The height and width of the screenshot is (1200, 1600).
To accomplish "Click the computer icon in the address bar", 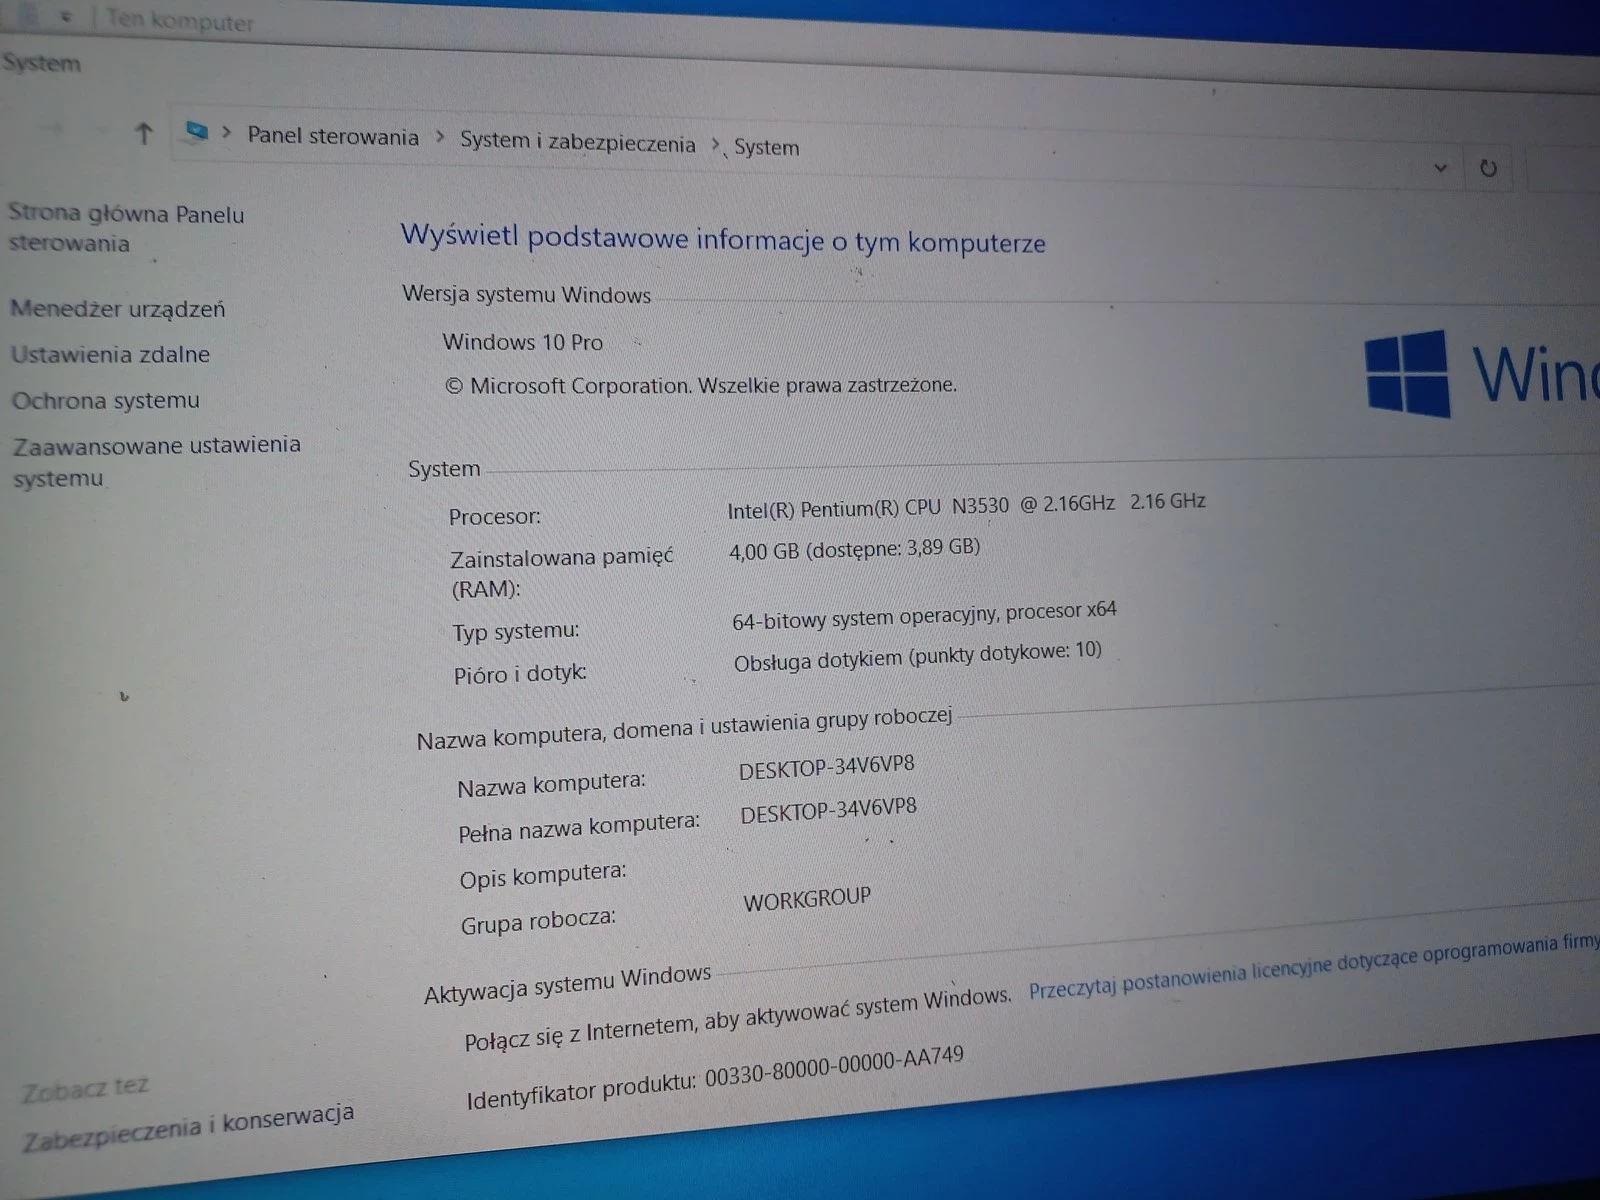I will (196, 133).
